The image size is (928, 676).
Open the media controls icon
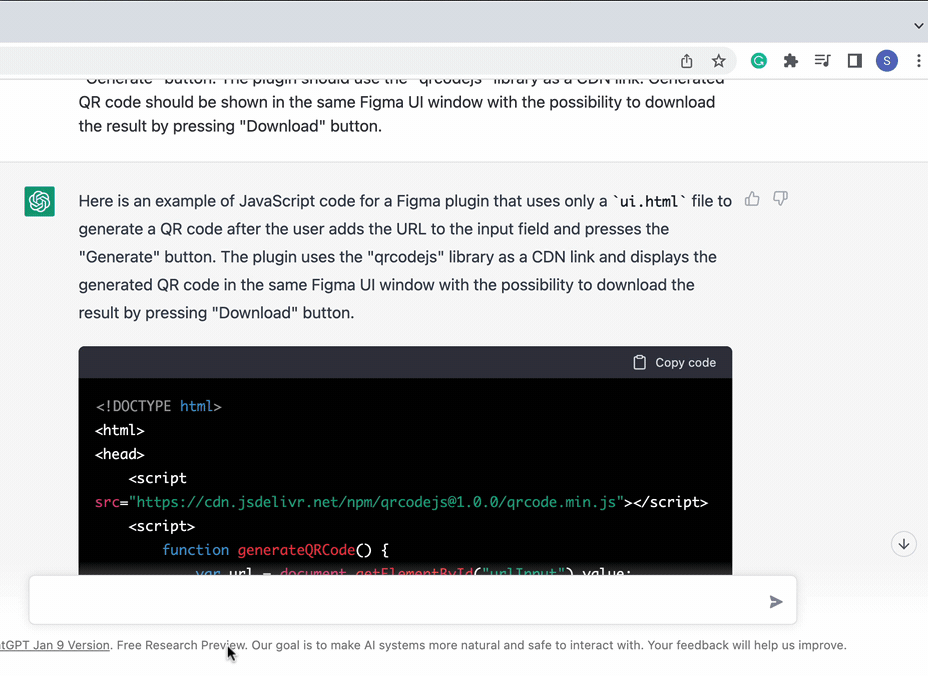(822, 61)
